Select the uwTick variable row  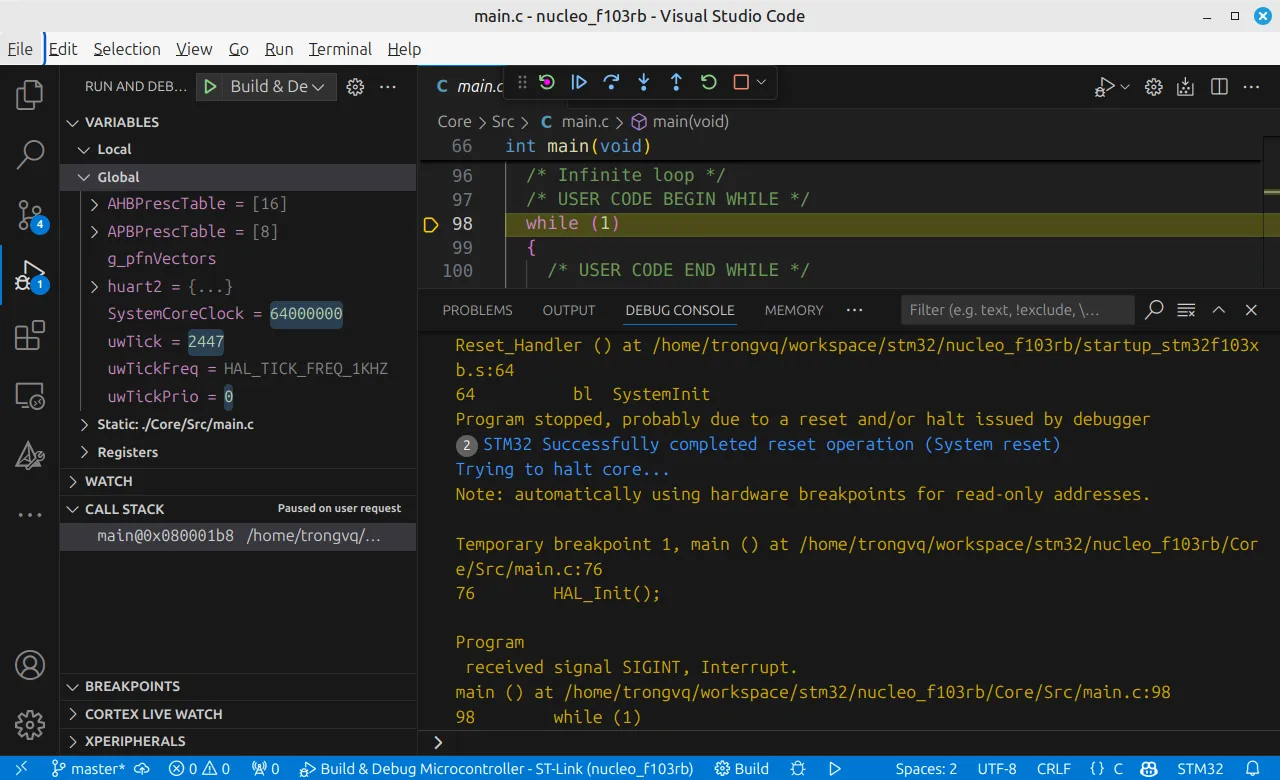pos(238,342)
